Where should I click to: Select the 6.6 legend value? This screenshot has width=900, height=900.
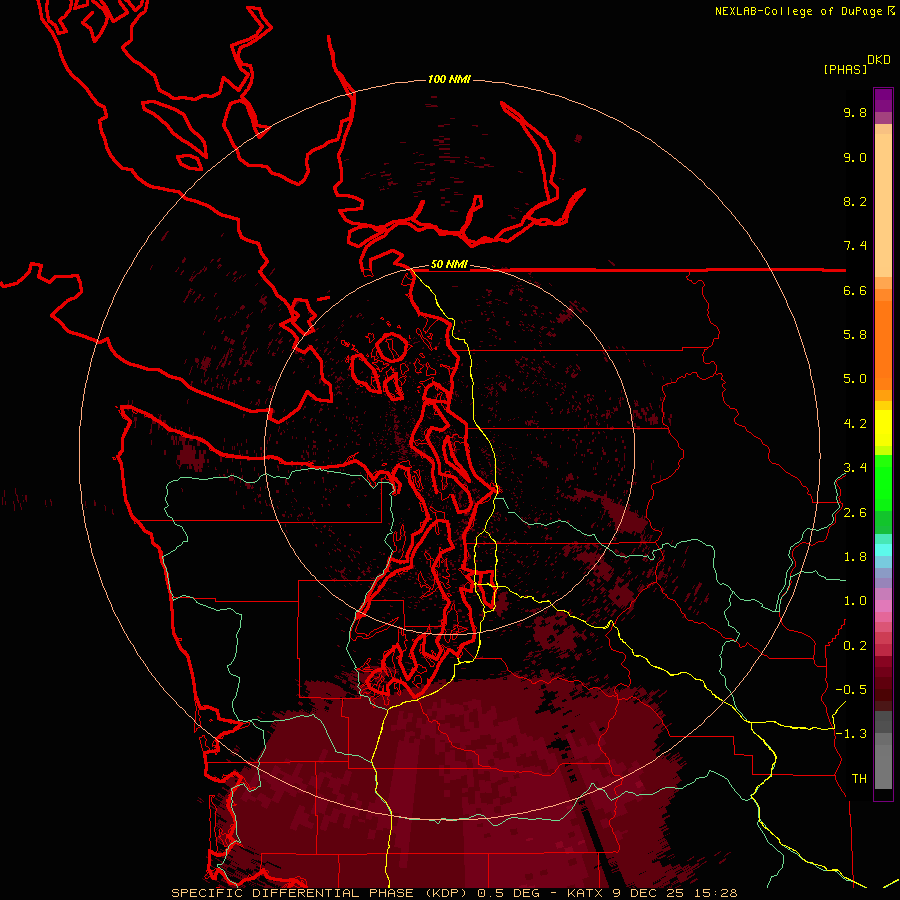click(855, 290)
